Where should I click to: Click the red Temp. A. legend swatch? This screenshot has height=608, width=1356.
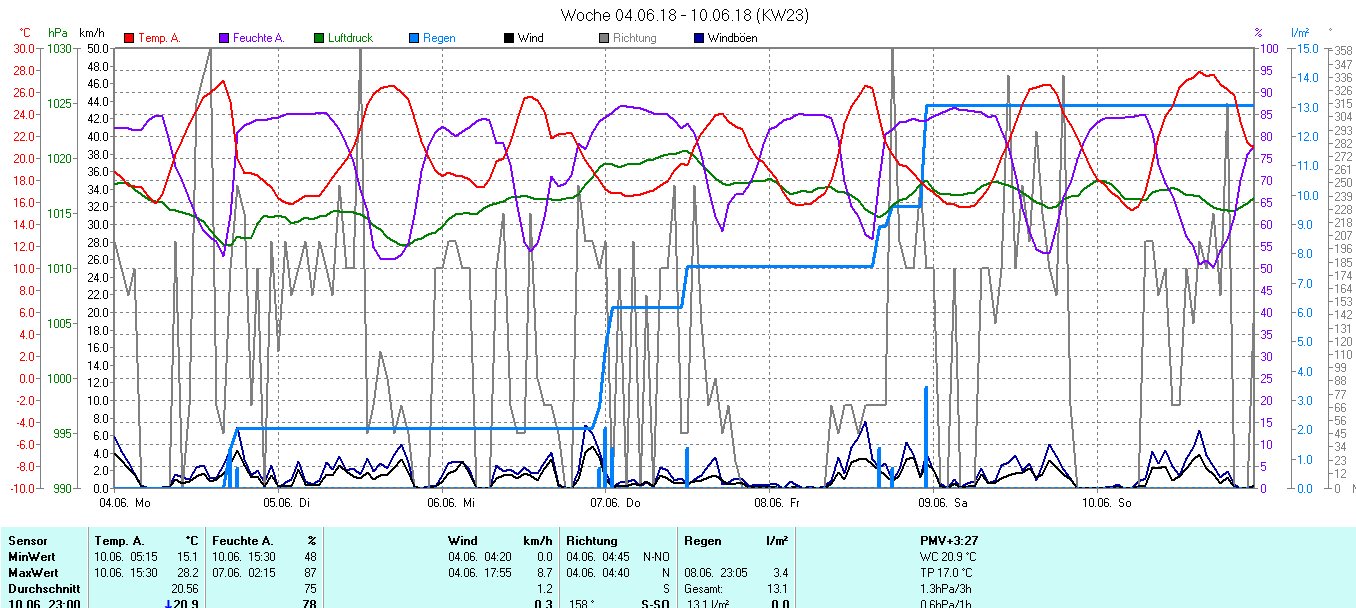pyautogui.click(x=129, y=38)
